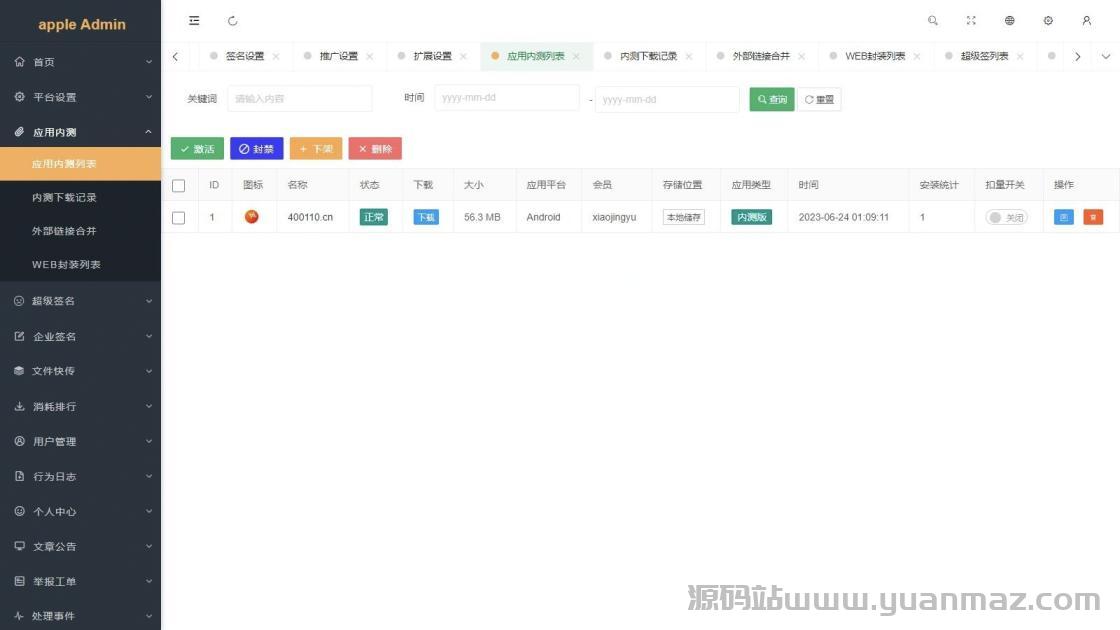Open the tab options dropdown chevron
This screenshot has width=1120, height=630.
(x=1105, y=56)
